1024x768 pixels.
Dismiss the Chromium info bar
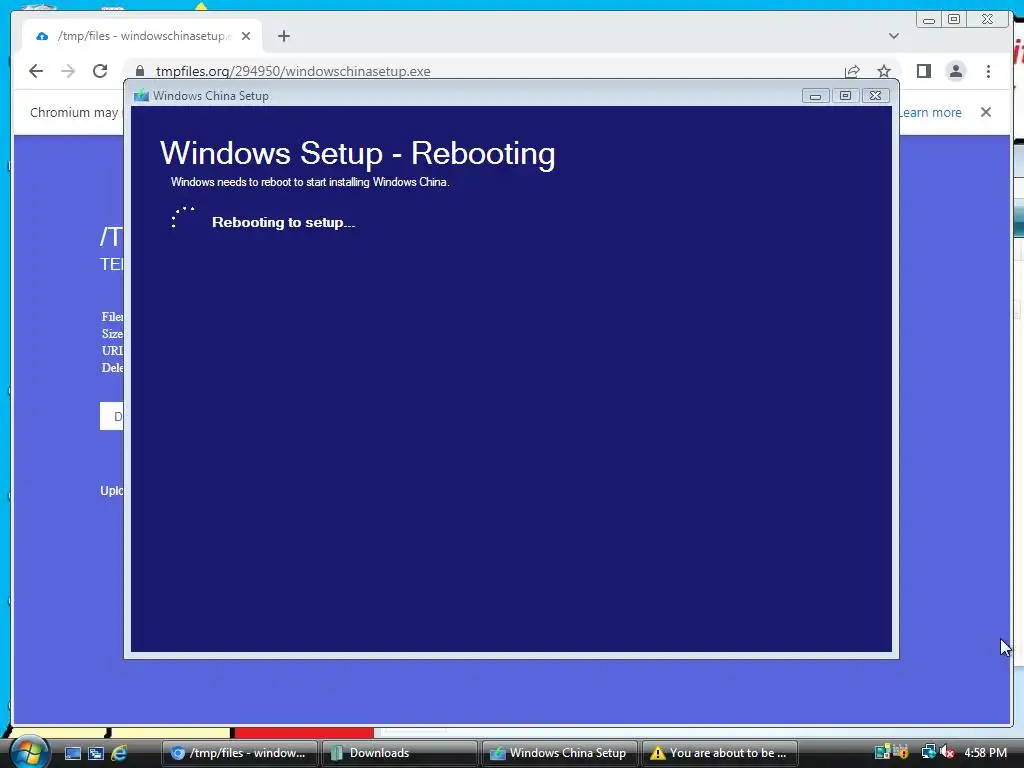click(985, 112)
